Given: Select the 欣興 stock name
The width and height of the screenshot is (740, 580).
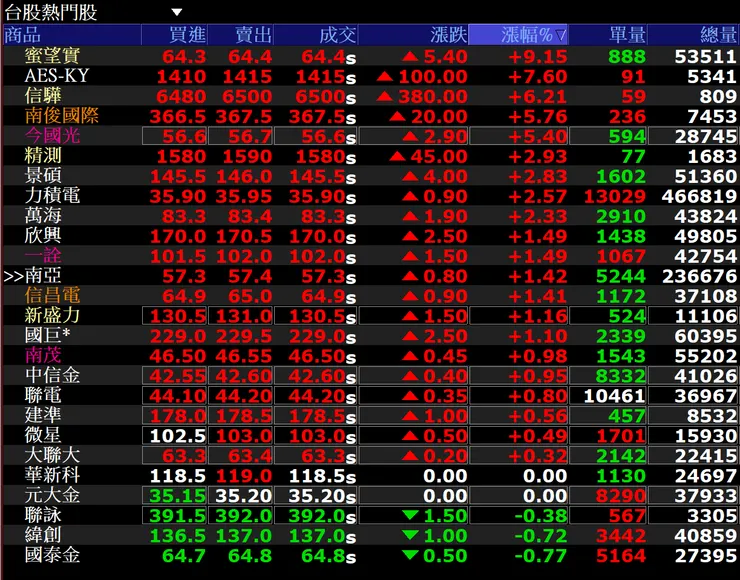Looking at the screenshot, I should pos(43,235).
